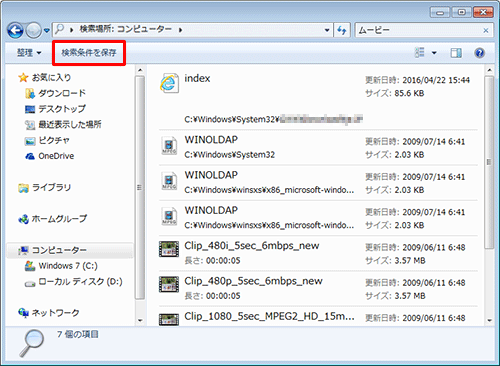The image size is (500, 366).
Task: Click the ローカル ディスク (D:) drive icon
Action: (x=30, y=283)
